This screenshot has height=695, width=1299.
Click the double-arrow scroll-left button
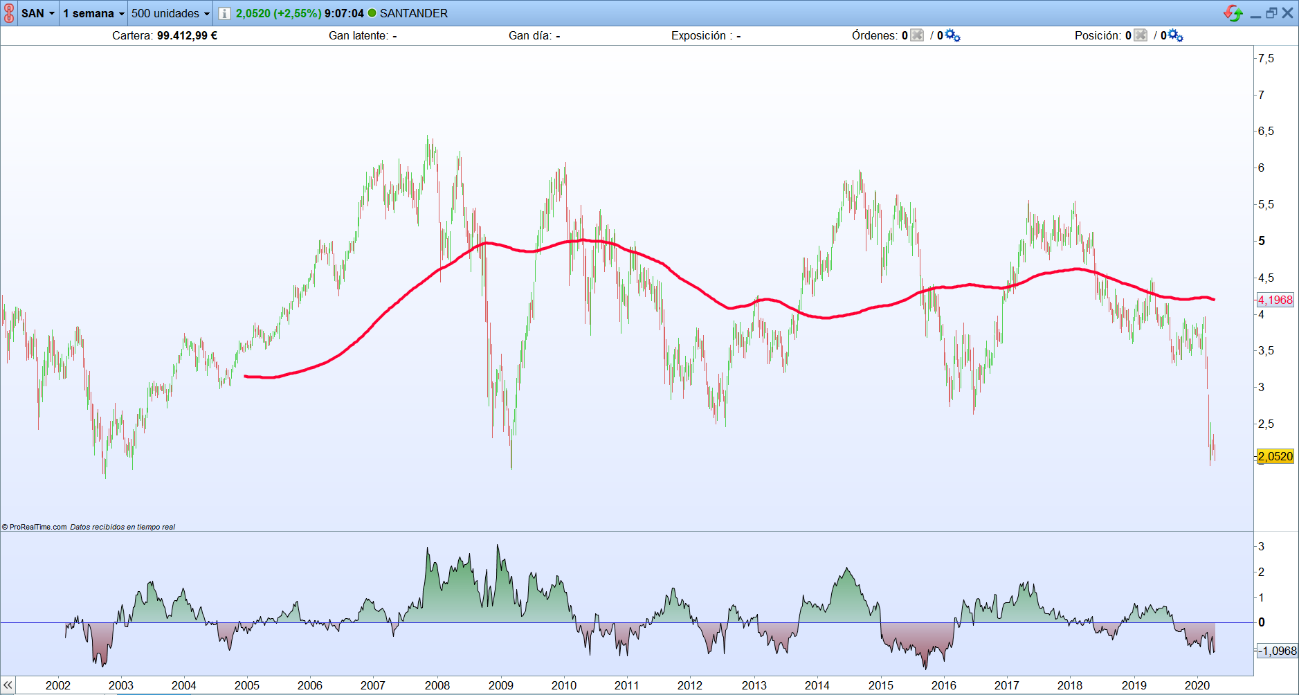coord(8,685)
